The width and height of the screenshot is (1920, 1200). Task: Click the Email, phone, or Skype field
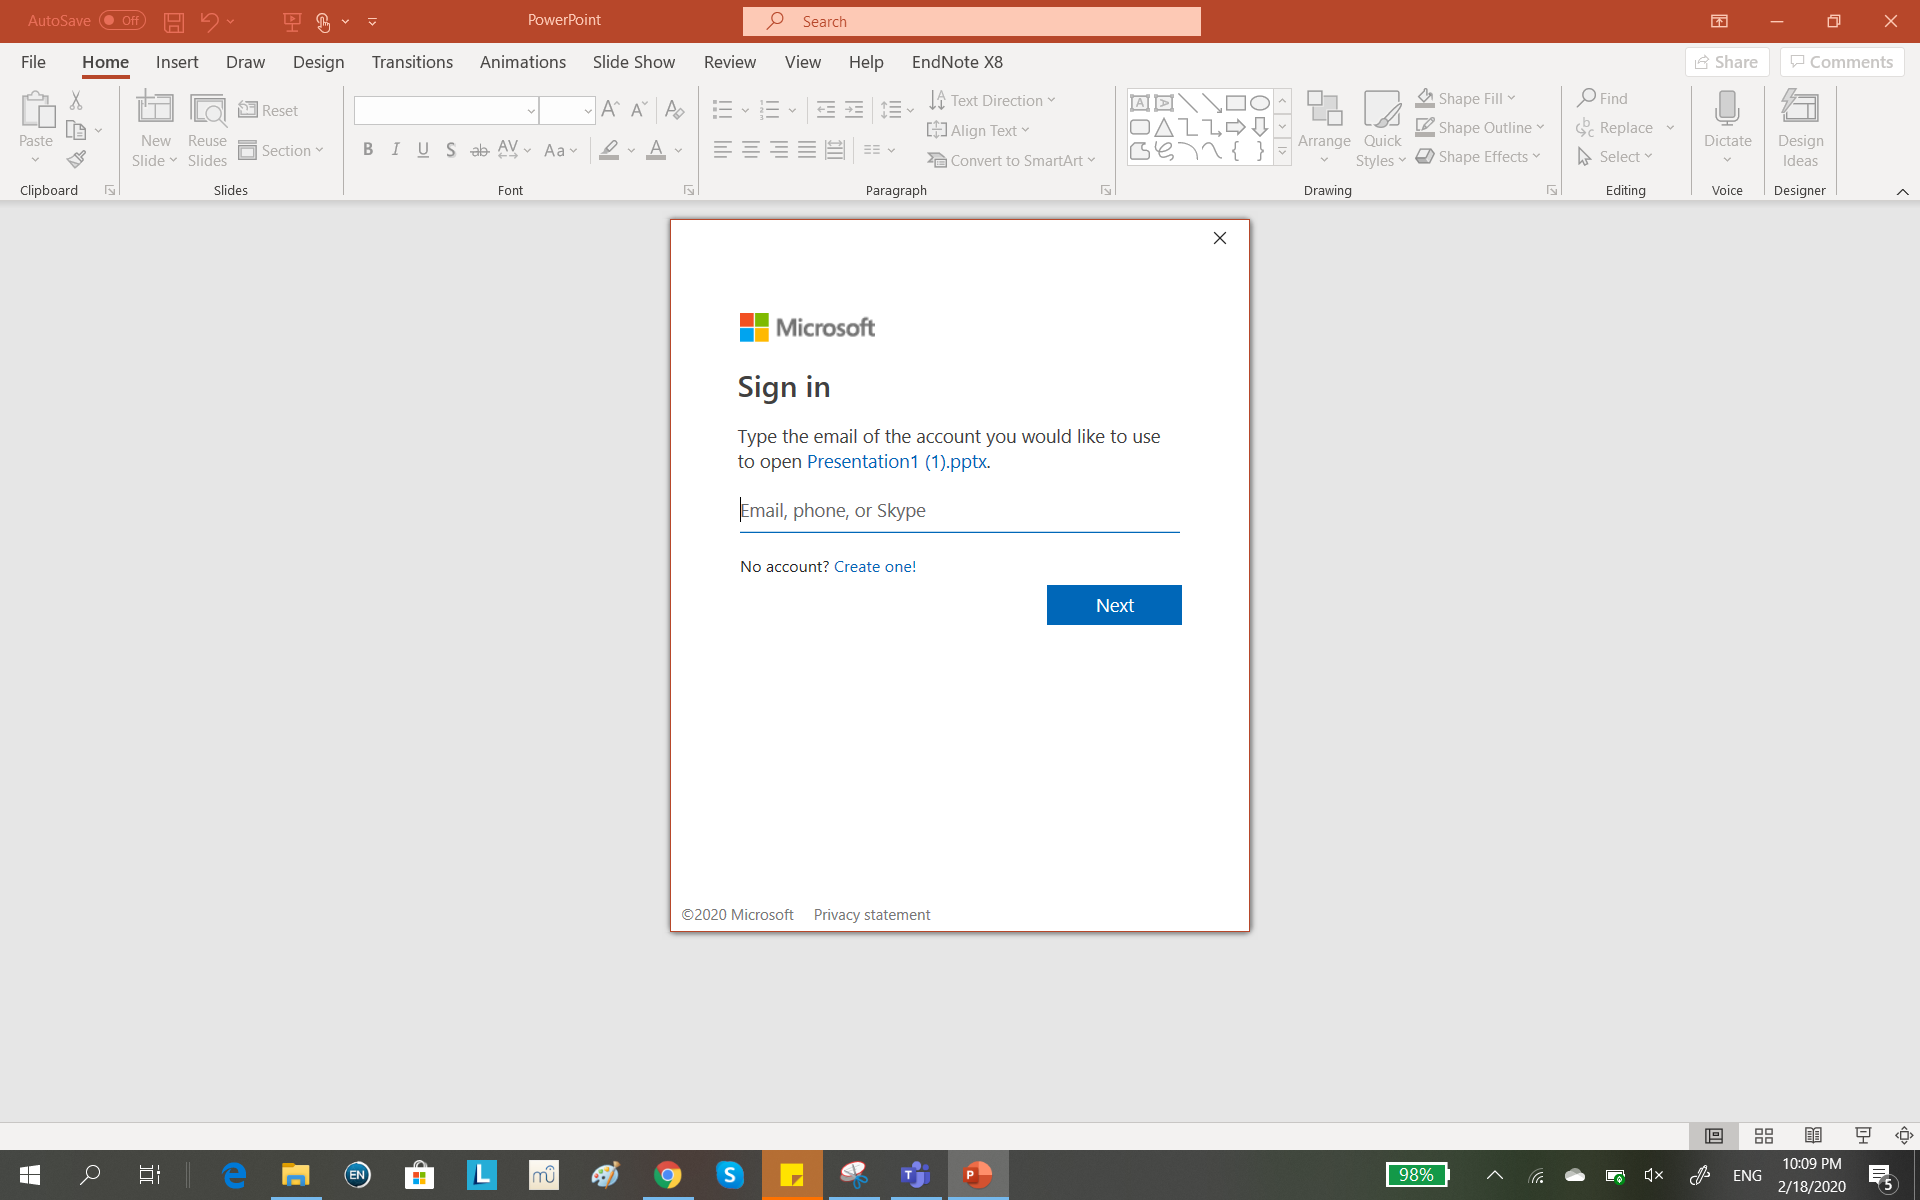coord(959,511)
